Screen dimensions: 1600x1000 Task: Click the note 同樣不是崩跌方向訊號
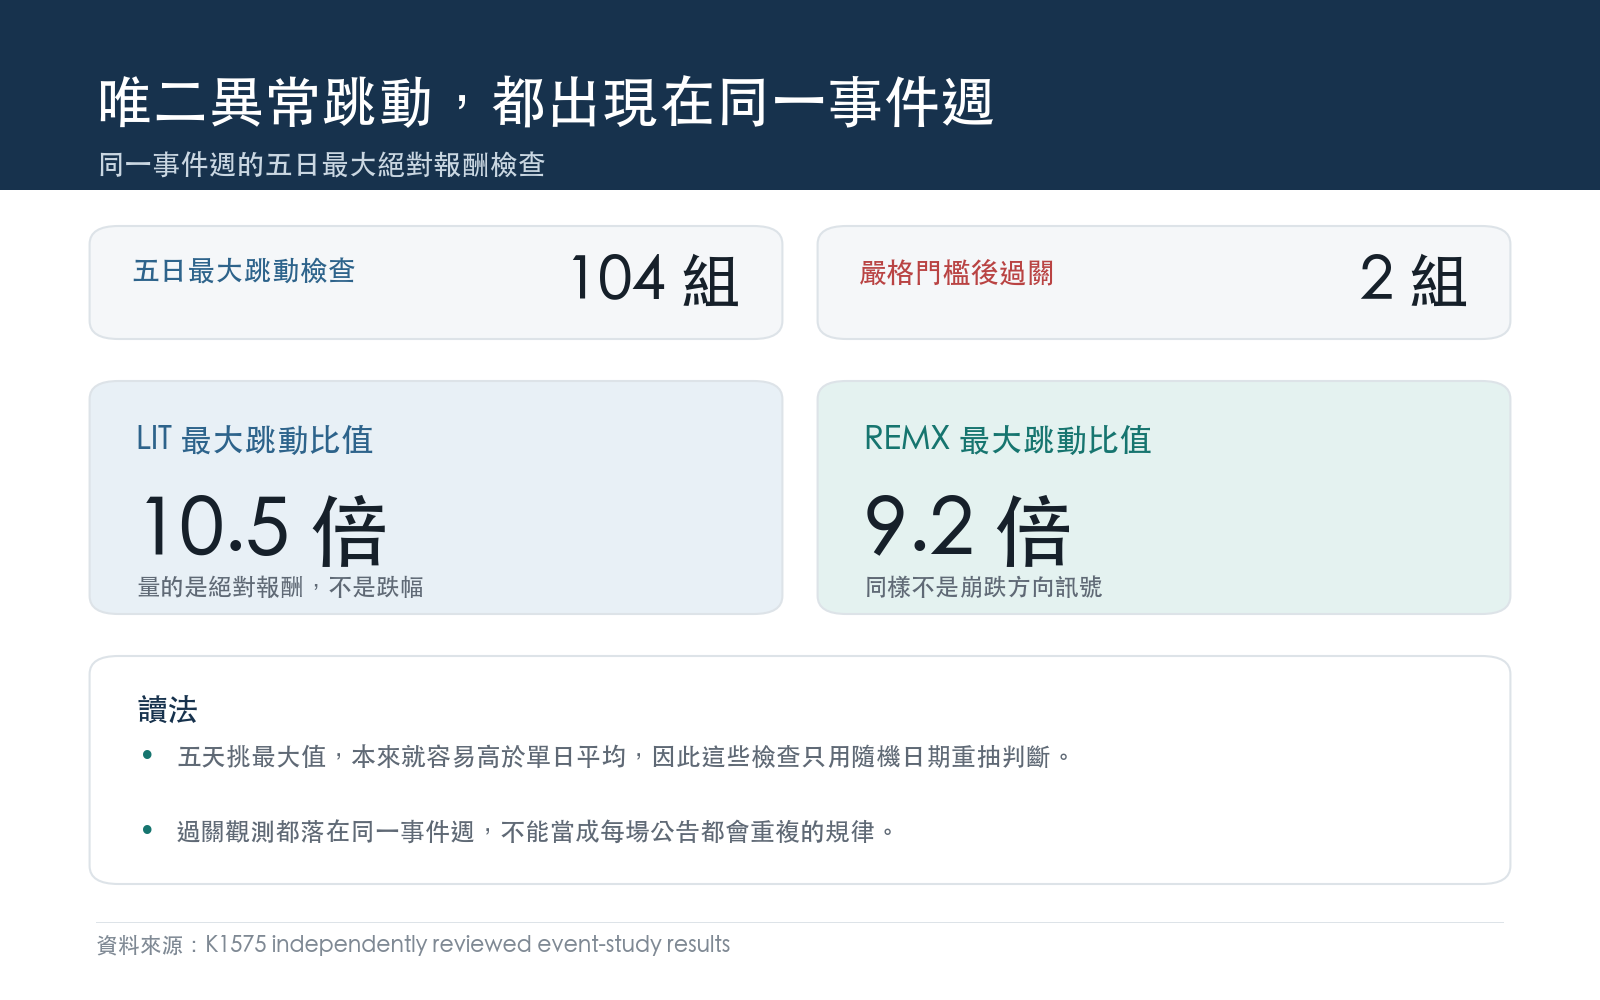(983, 587)
